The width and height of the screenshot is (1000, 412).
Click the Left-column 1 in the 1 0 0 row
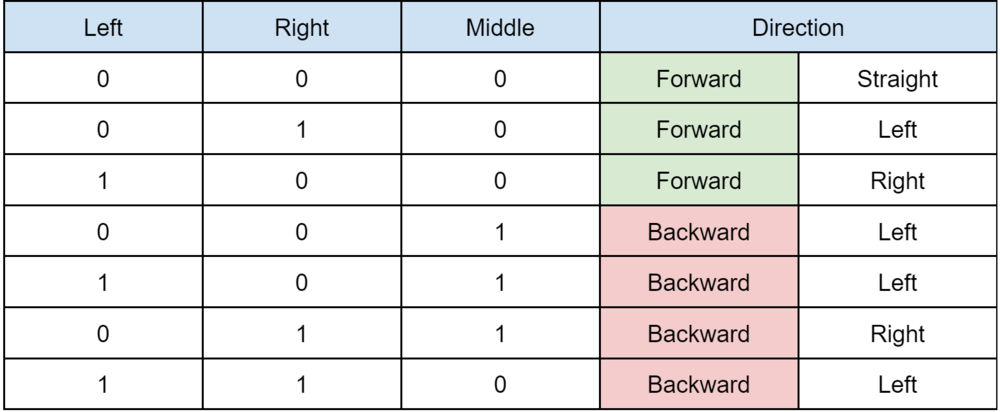[x=103, y=180]
